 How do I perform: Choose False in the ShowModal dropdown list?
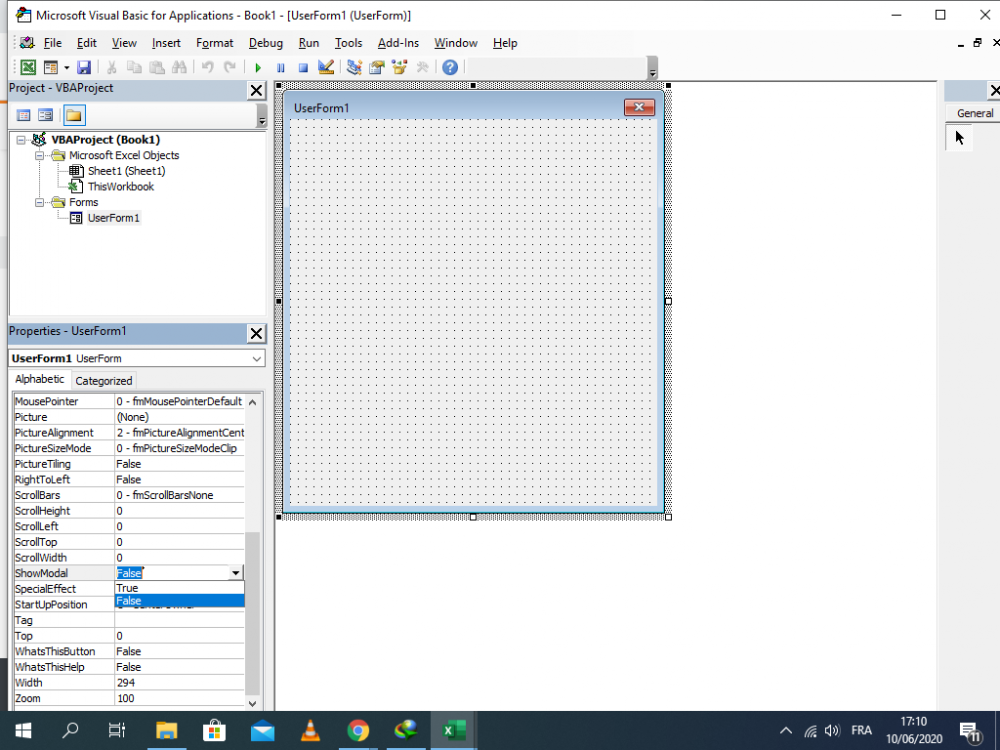(x=179, y=601)
